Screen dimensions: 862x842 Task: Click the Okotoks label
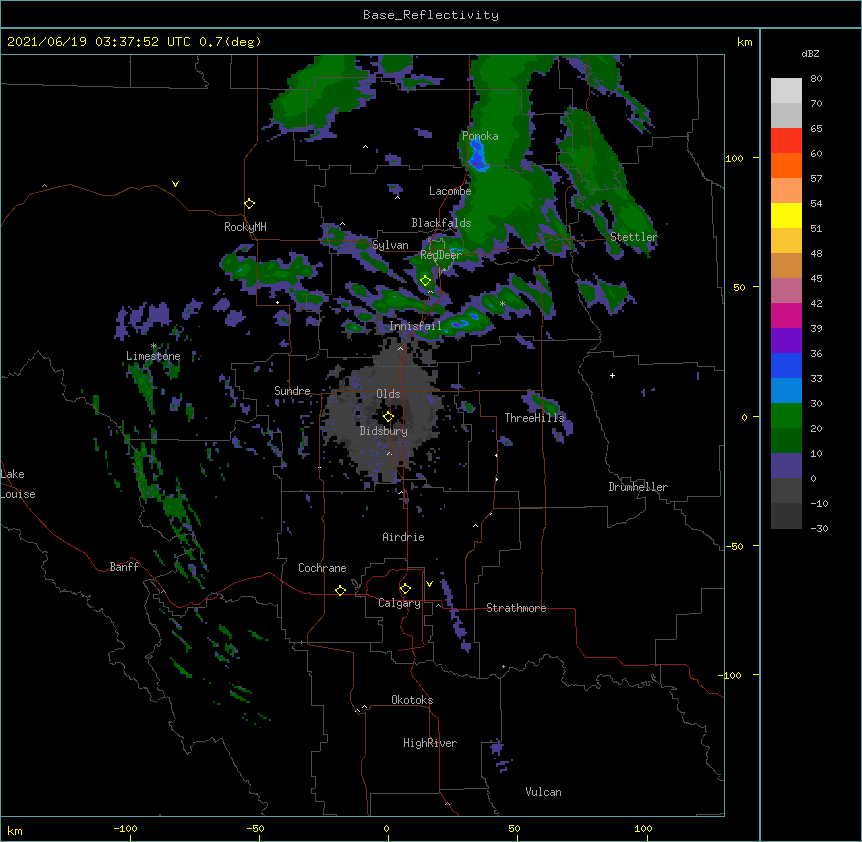412,700
